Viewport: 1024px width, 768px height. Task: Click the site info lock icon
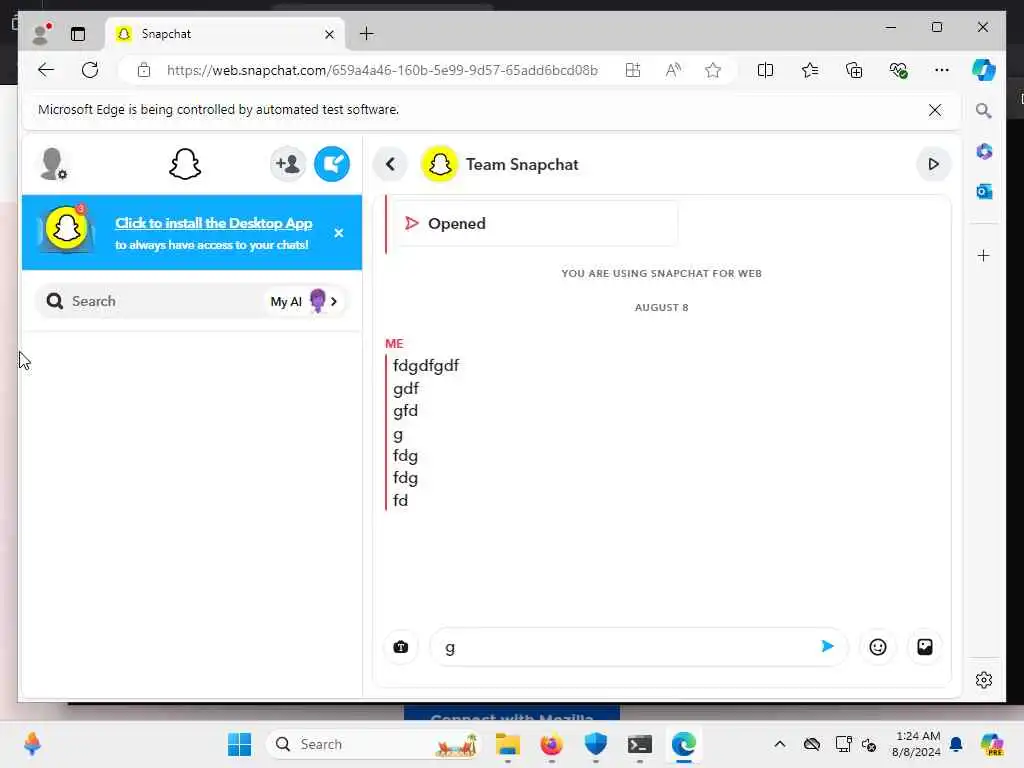point(144,70)
